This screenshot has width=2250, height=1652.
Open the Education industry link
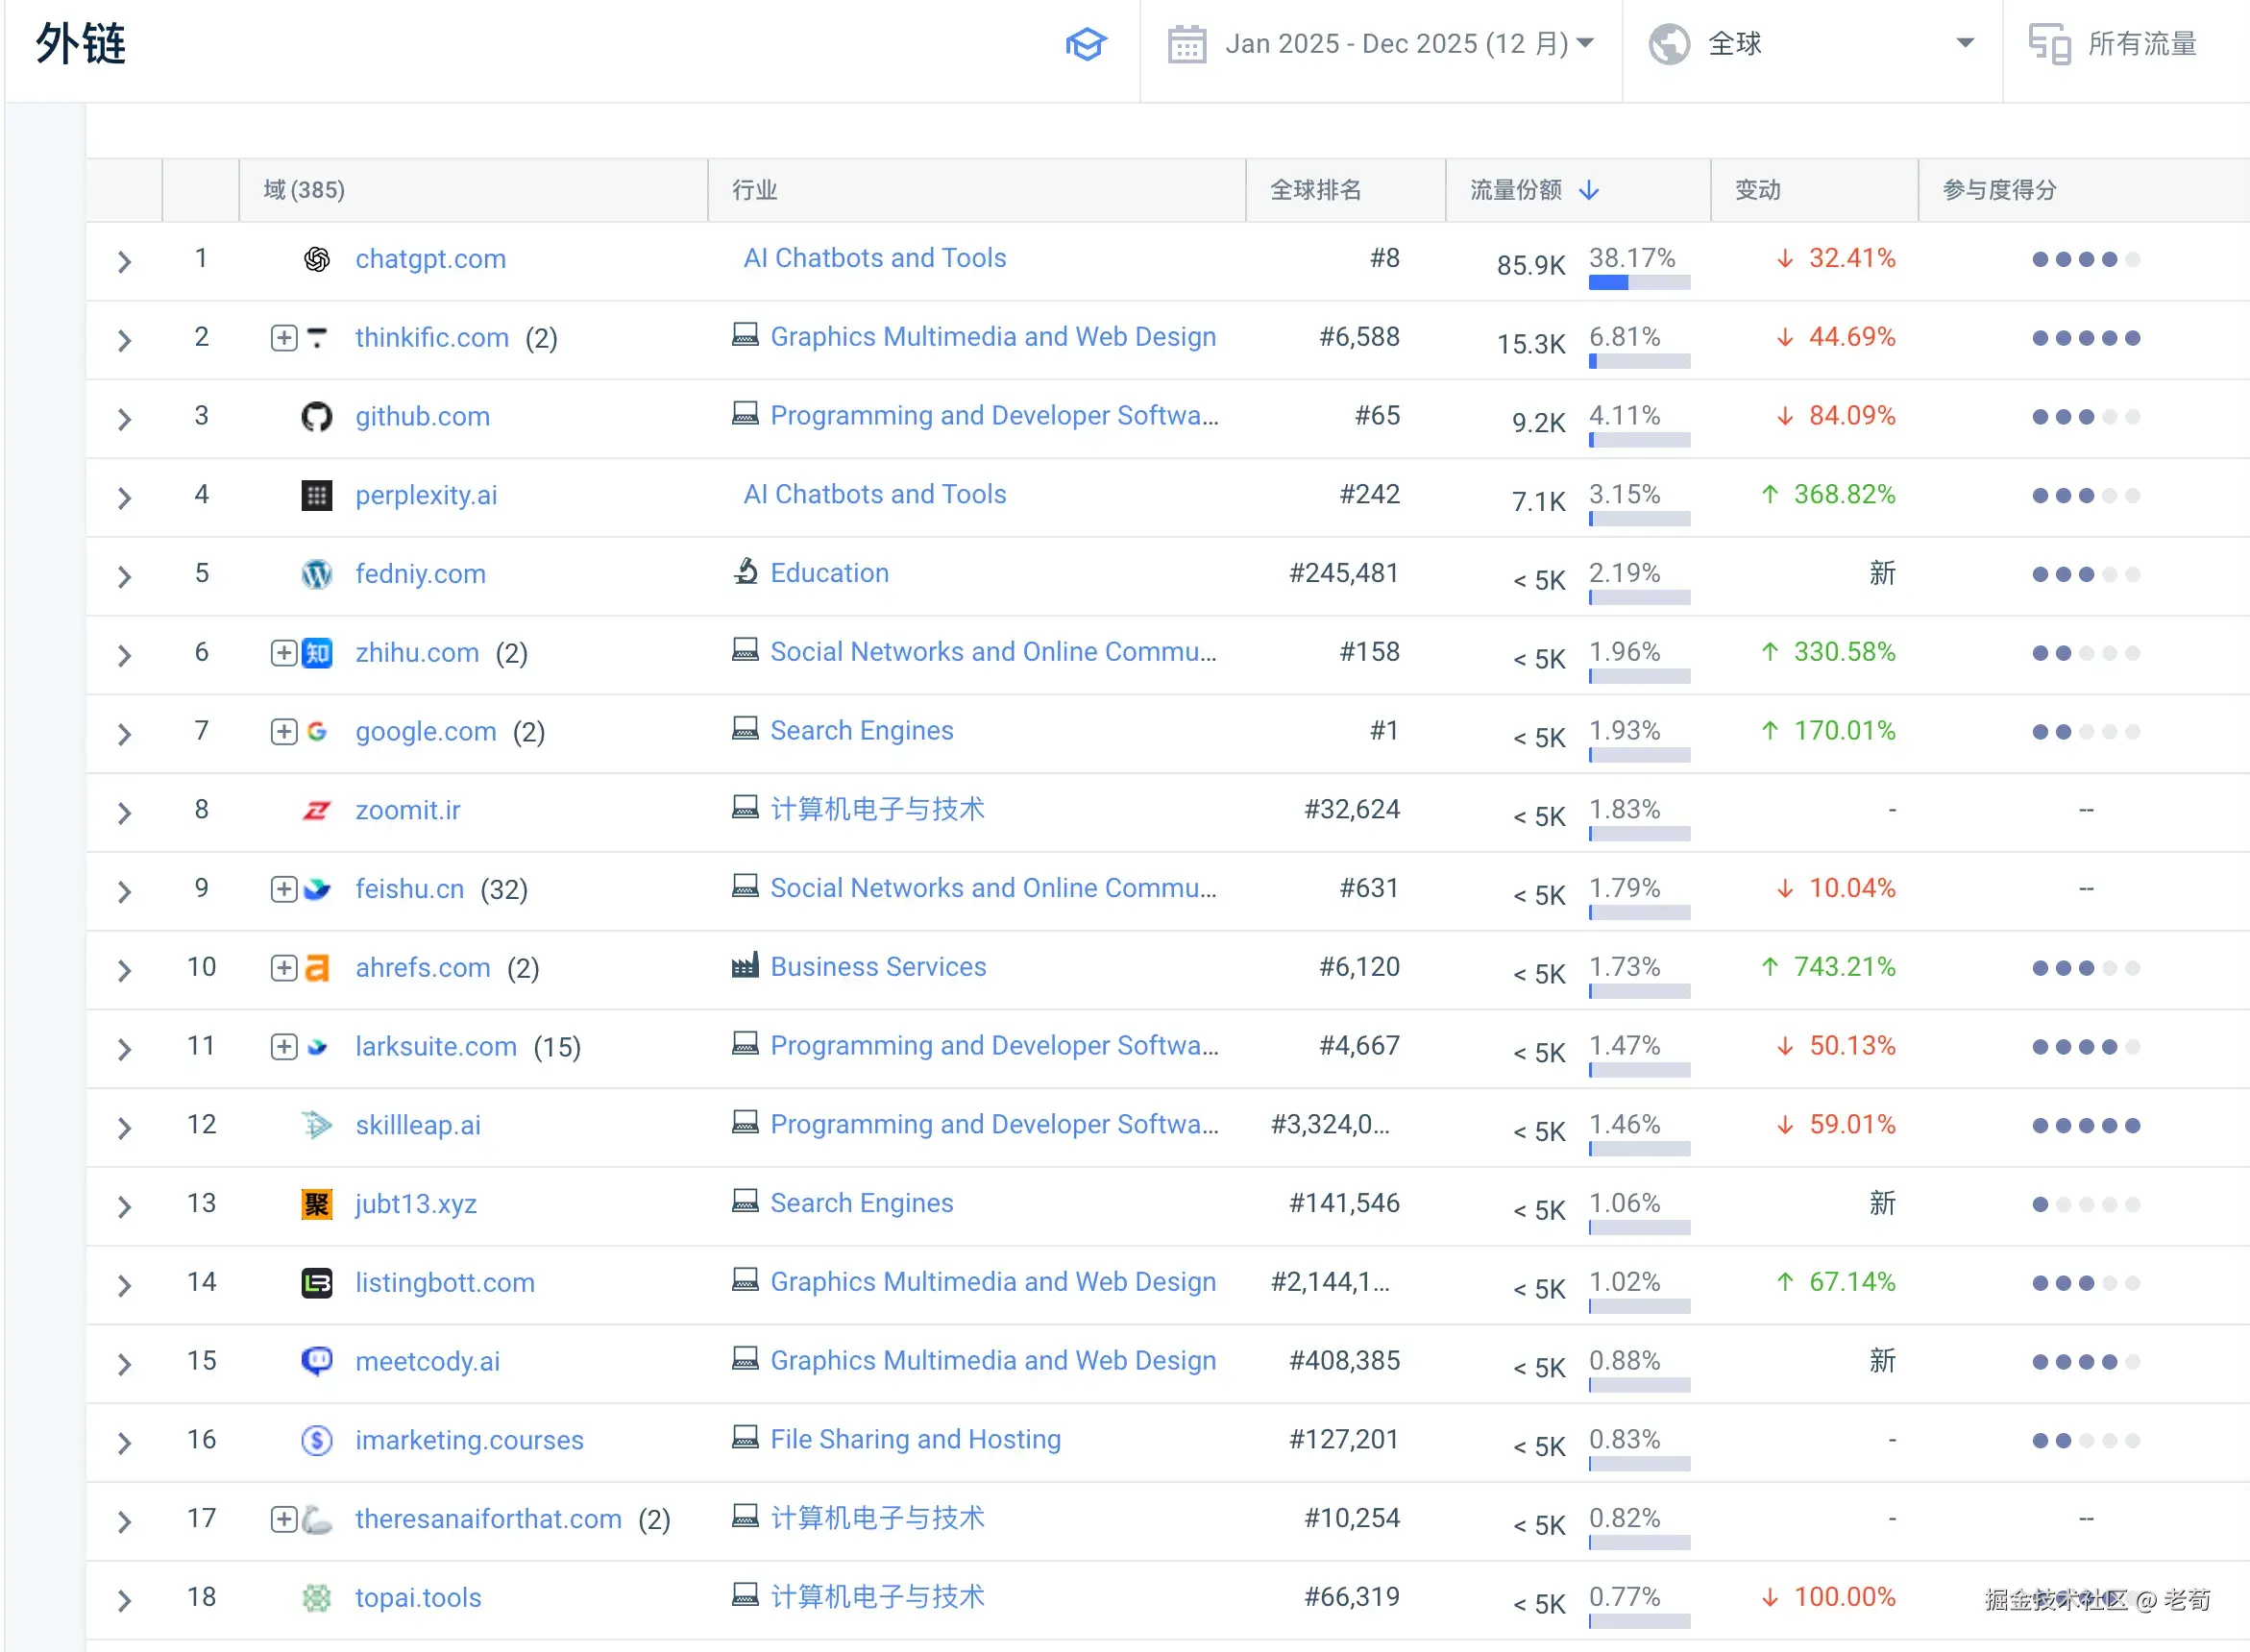tap(829, 573)
